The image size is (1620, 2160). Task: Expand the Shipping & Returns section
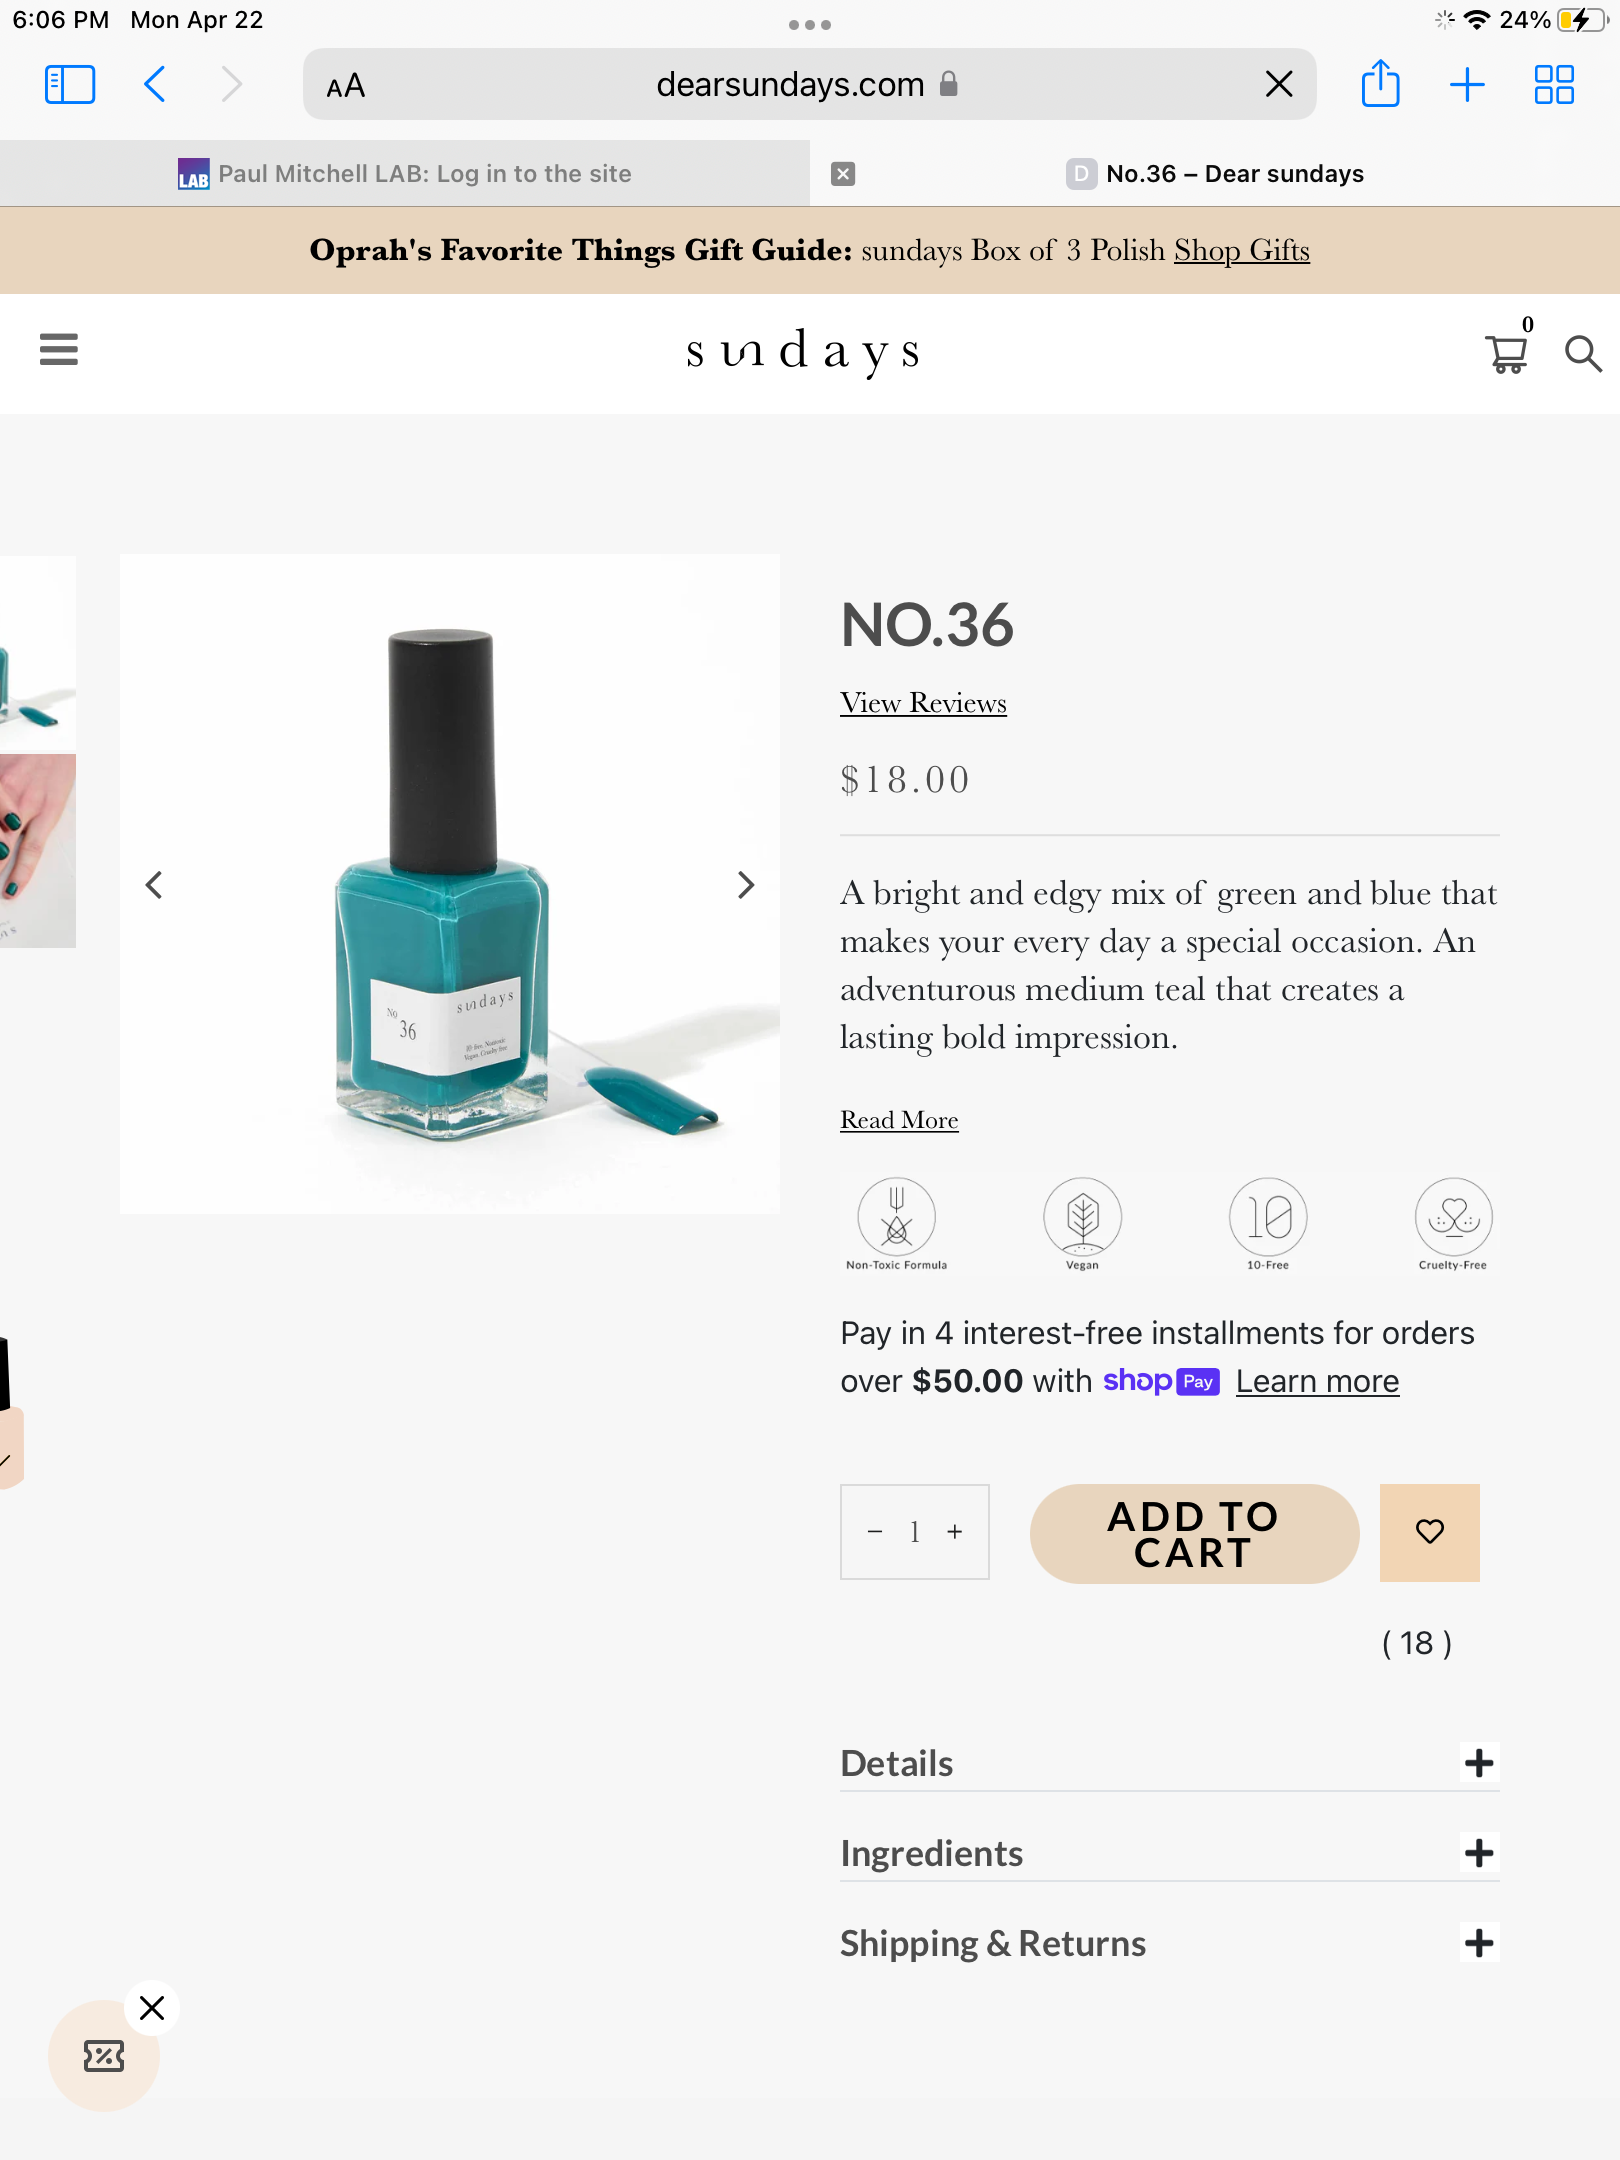[1479, 1943]
